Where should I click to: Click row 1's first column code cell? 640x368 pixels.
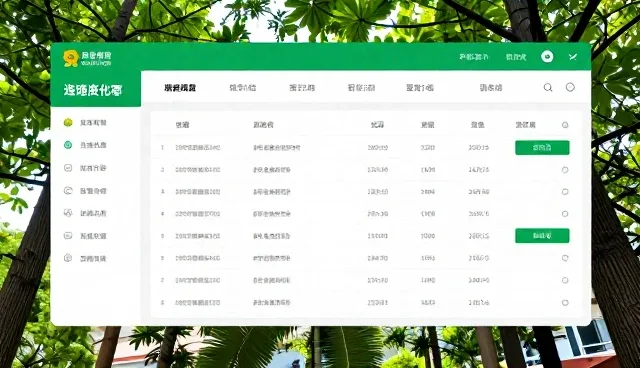[x=198, y=148]
